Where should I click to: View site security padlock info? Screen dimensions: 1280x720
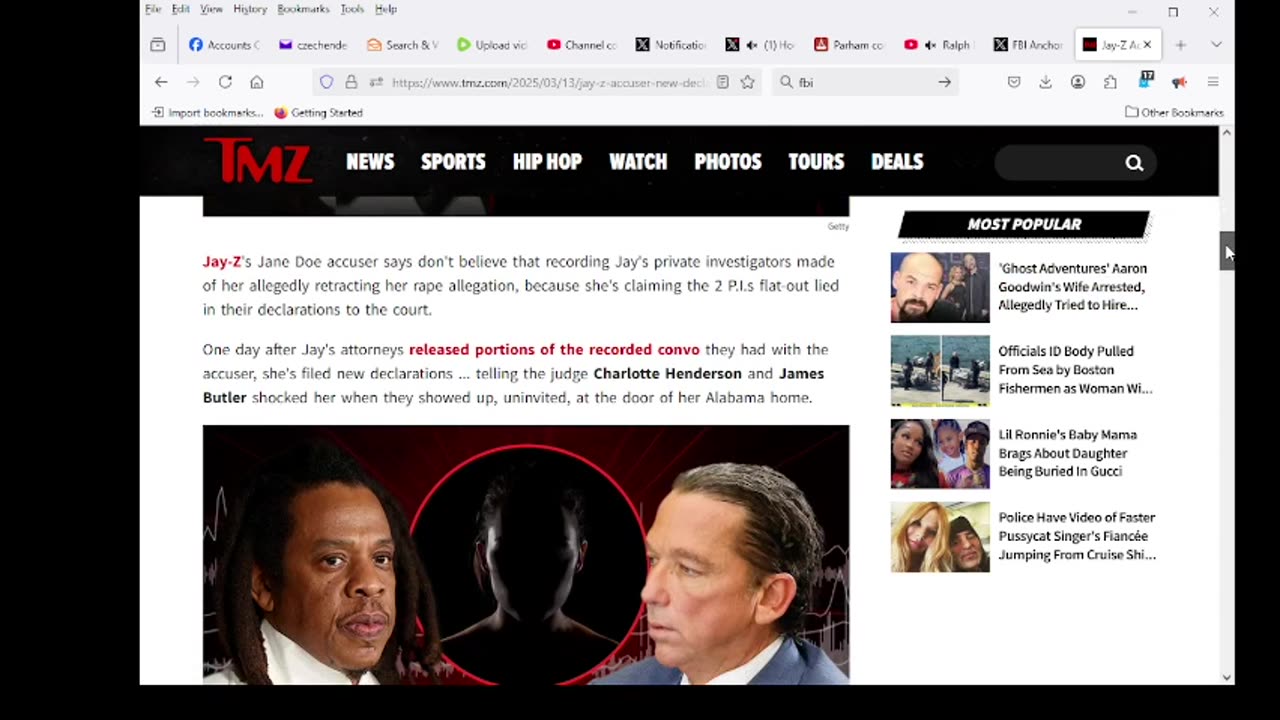pos(351,82)
